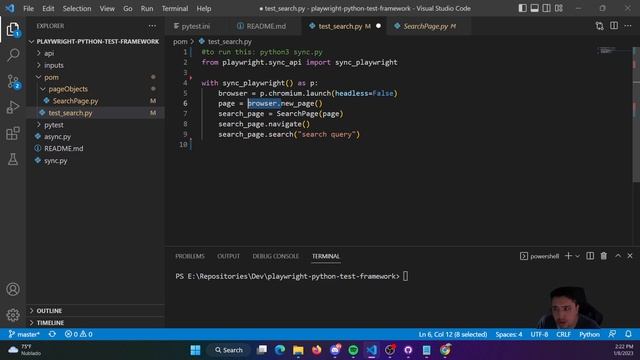Open the Accounts menu icon

pos(13,289)
